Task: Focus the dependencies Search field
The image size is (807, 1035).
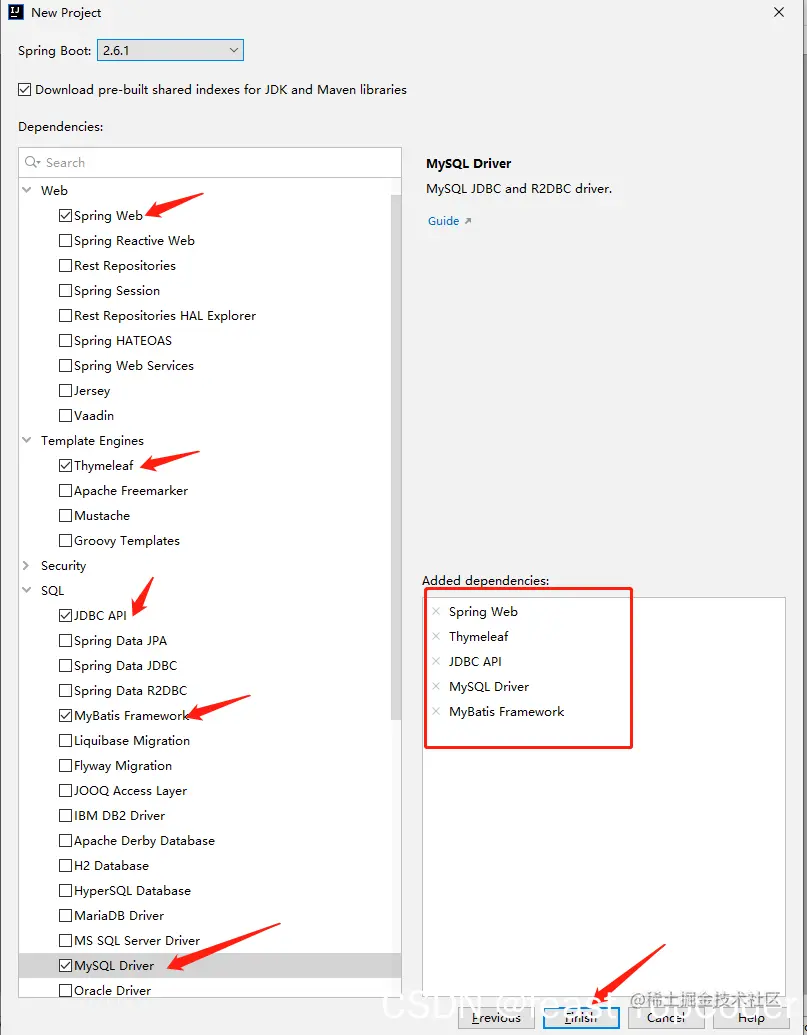Action: 210,162
